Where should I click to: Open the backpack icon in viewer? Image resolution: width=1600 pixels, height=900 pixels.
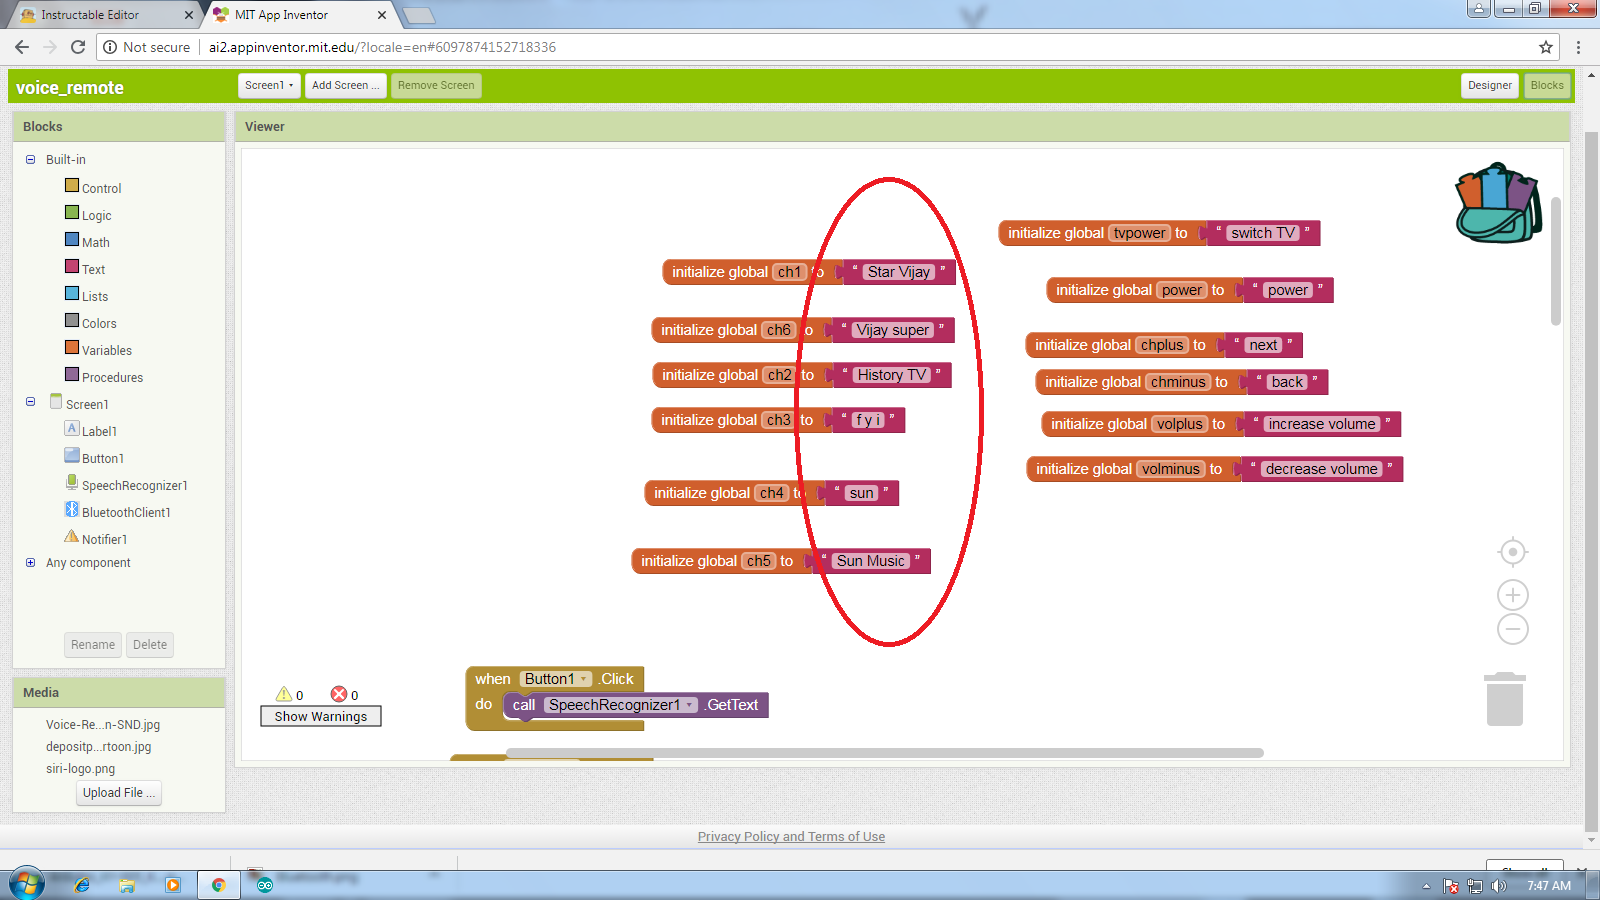coord(1498,203)
